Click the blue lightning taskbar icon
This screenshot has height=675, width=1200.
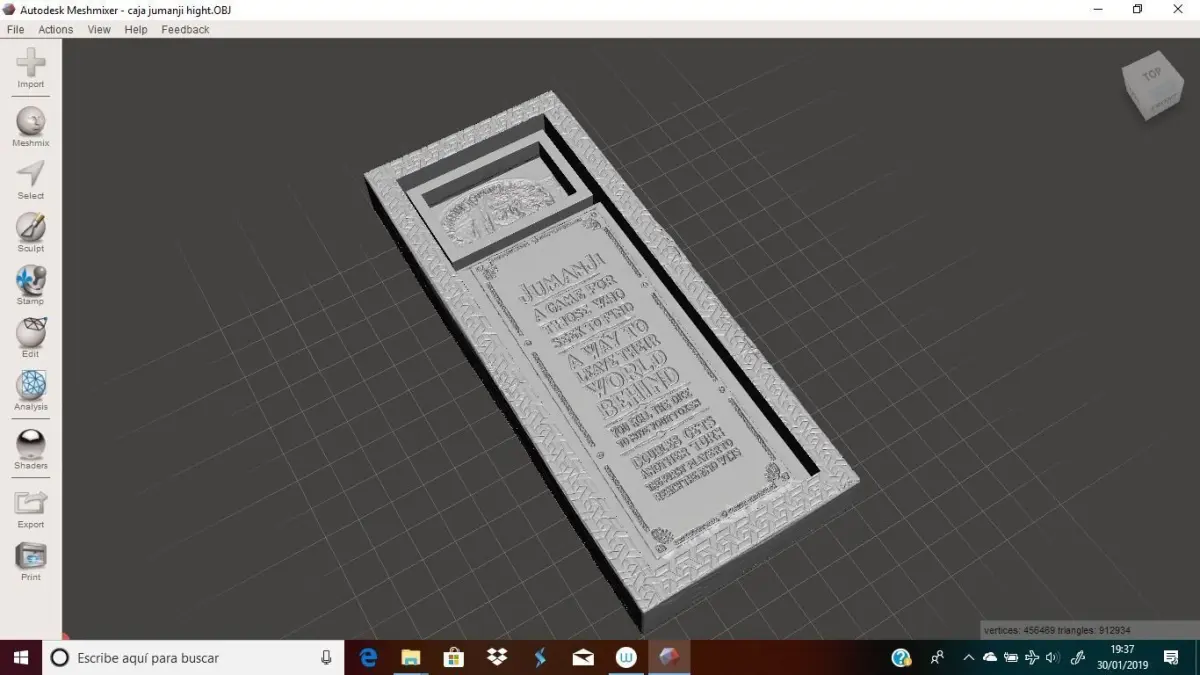click(540, 657)
